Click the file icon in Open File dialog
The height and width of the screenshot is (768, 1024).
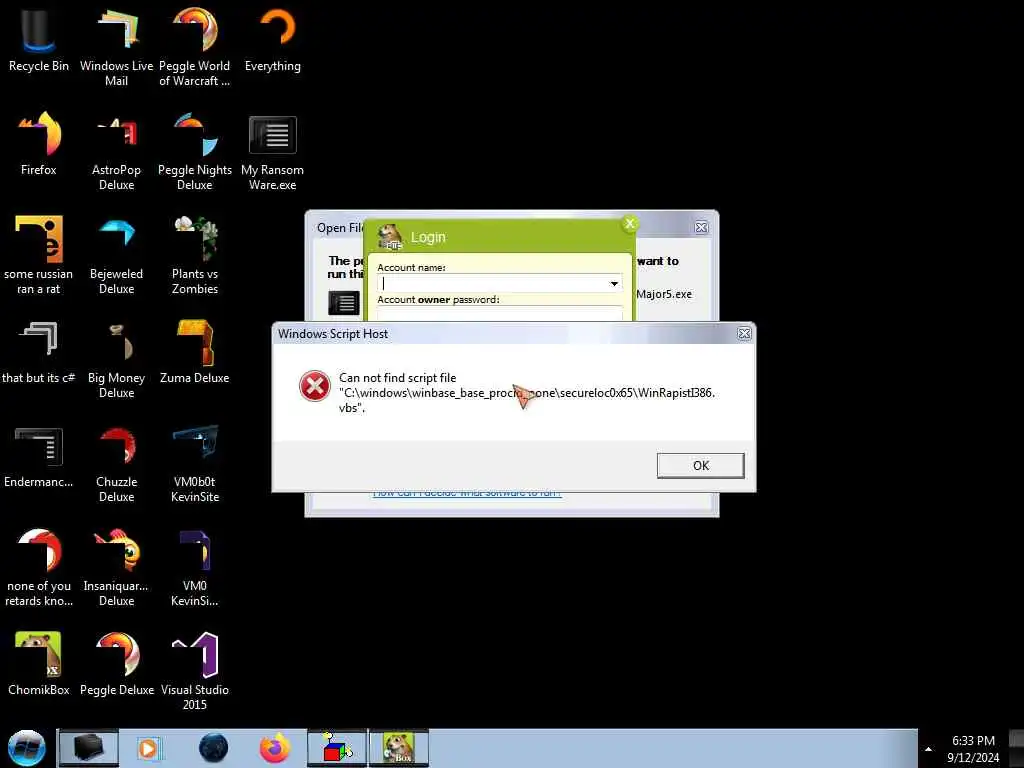coord(344,303)
